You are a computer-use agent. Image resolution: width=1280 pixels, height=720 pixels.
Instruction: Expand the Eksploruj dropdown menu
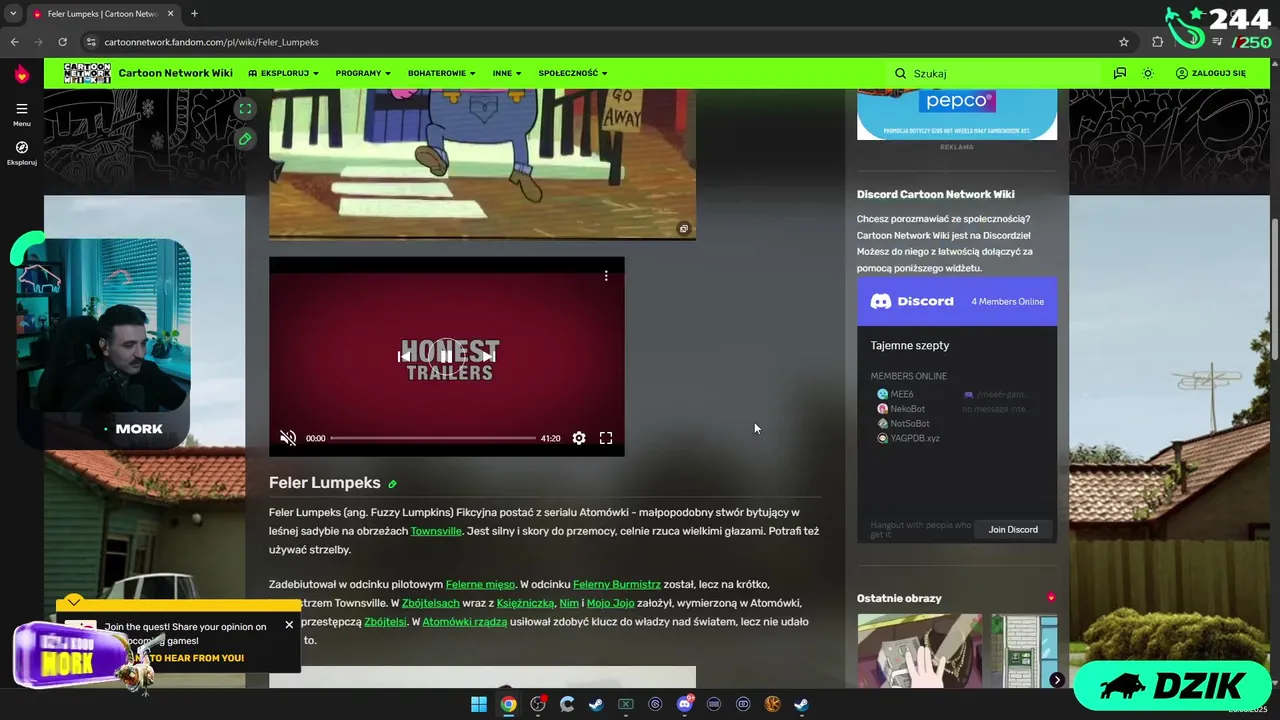click(284, 73)
